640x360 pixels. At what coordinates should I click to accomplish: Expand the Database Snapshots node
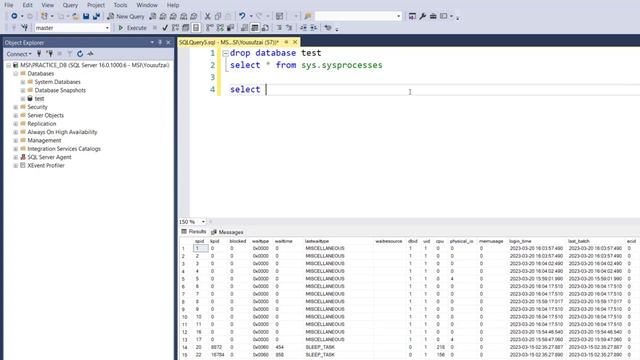click(23, 90)
